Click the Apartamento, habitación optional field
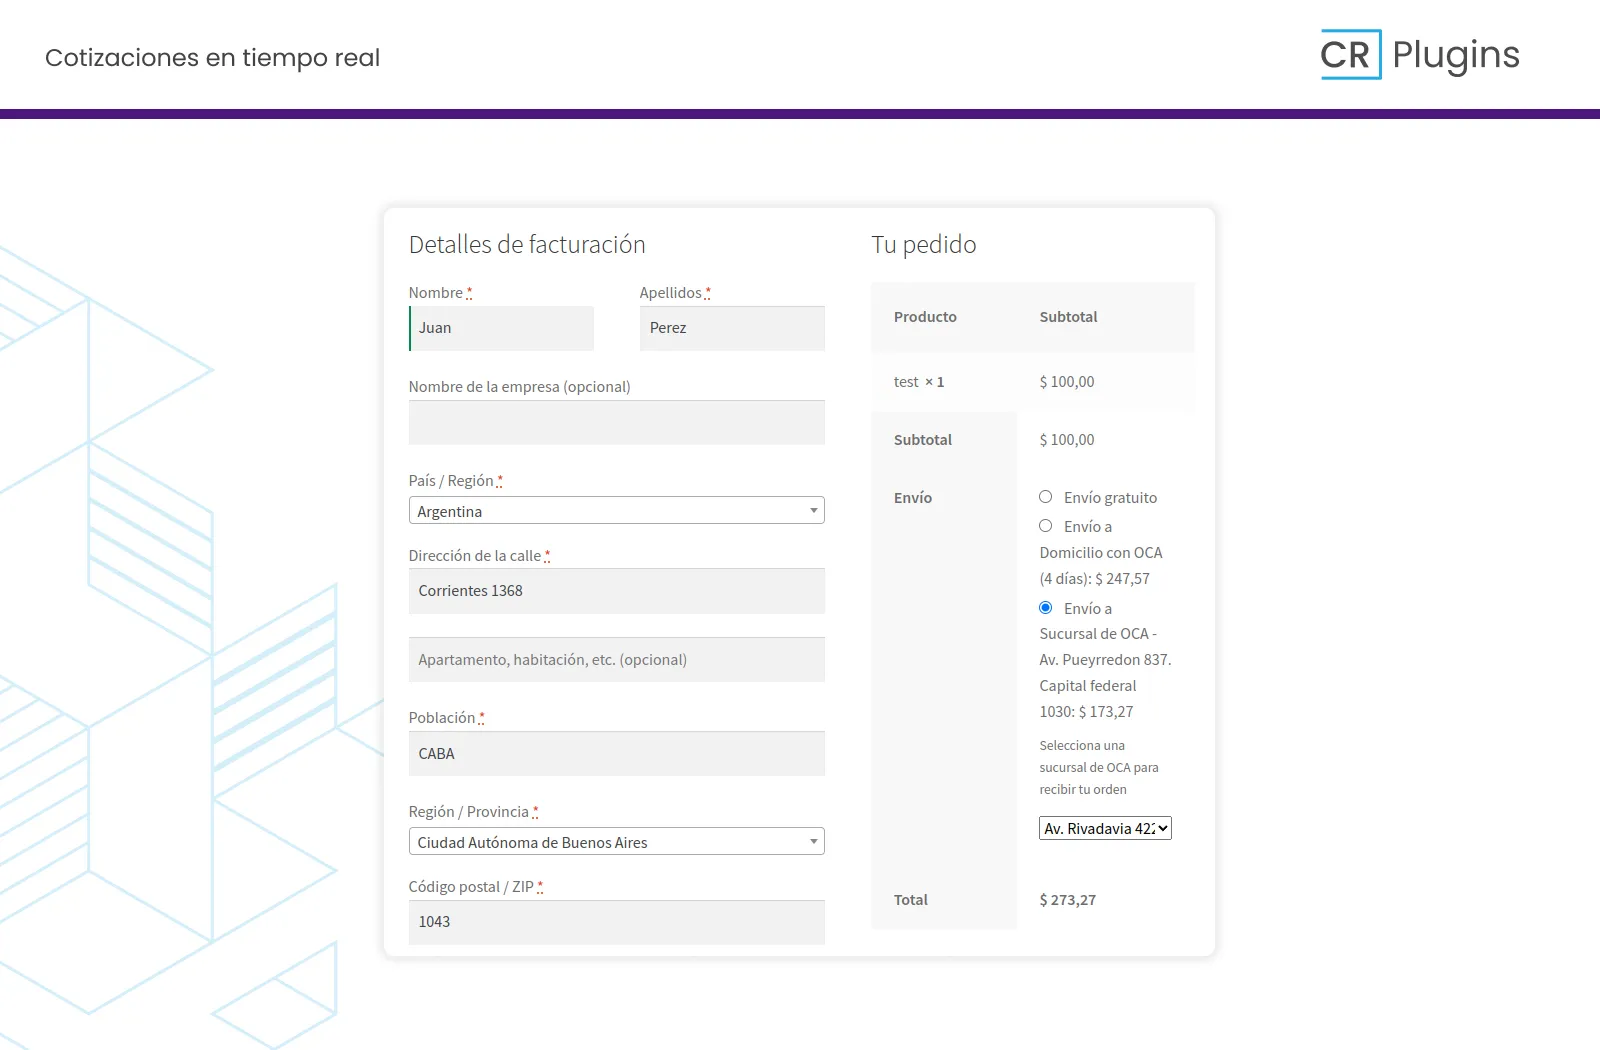1600x1050 pixels. coord(616,660)
